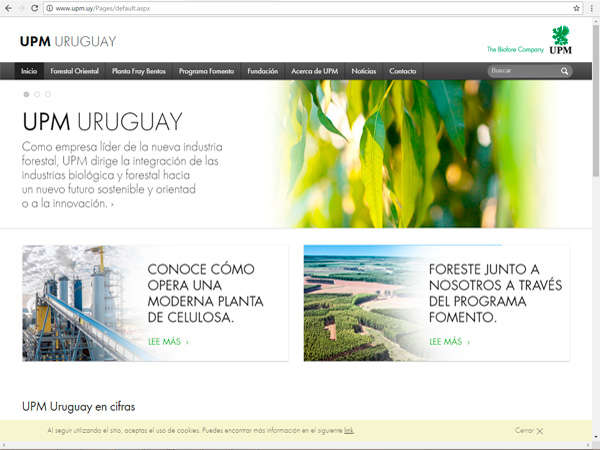Expand Acerca de UPM menu
Image resolution: width=600 pixels, height=450 pixels.
314,72
